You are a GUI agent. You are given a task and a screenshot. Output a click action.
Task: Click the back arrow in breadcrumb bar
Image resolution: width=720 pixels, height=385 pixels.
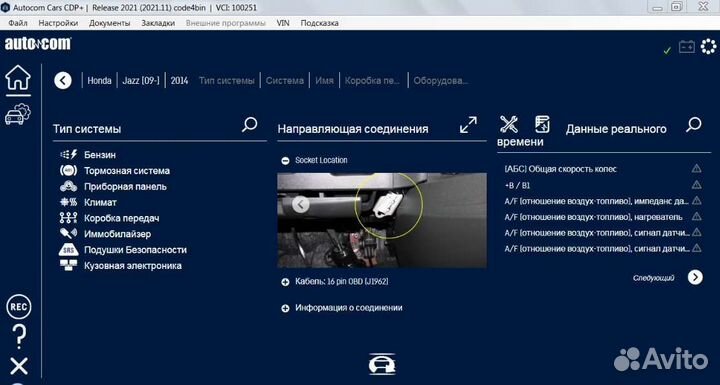click(x=63, y=80)
